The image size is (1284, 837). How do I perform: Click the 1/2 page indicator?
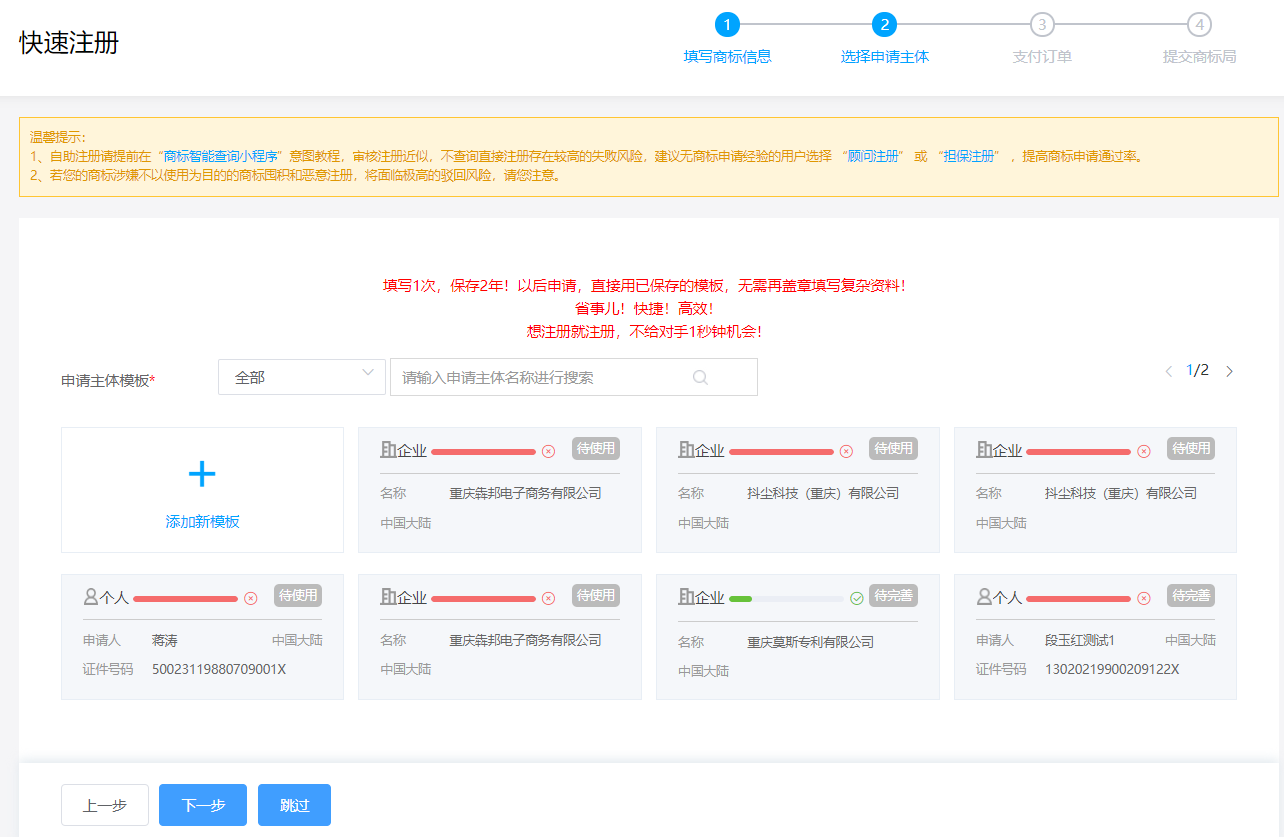(x=1197, y=370)
